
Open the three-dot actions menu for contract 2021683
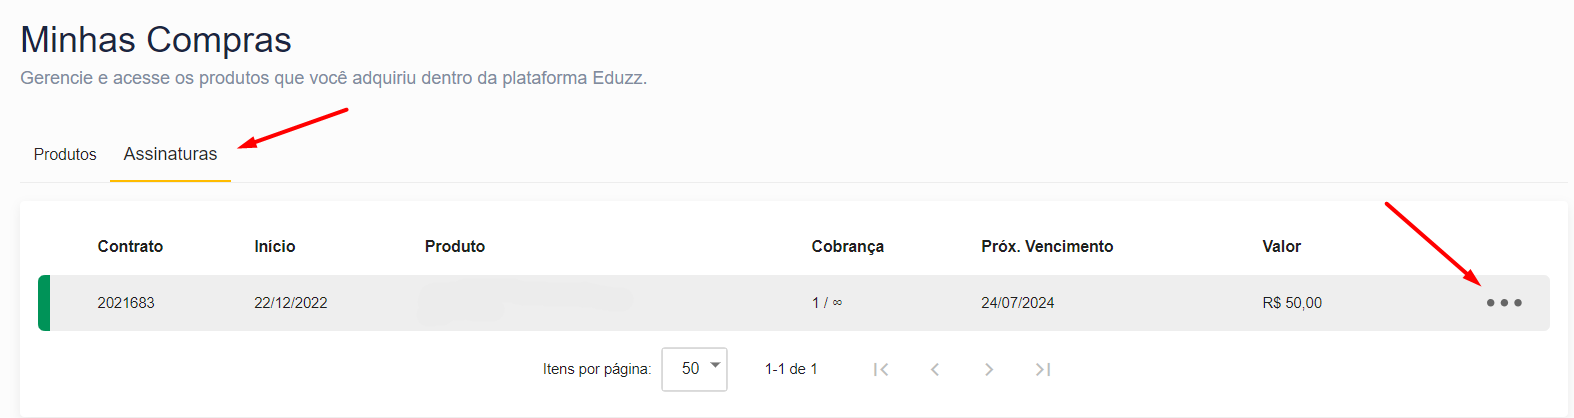click(x=1504, y=303)
